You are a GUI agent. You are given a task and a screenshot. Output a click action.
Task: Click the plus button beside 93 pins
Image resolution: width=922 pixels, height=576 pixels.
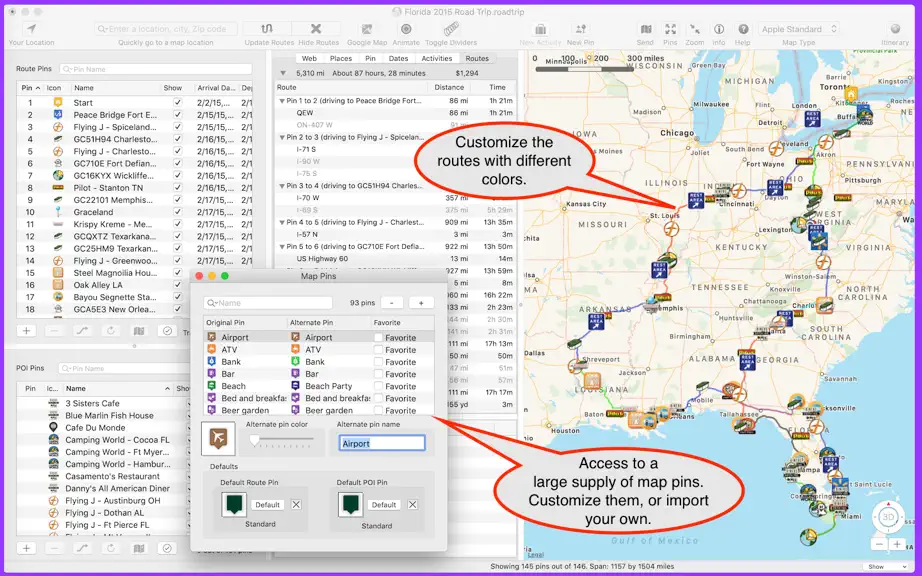(x=421, y=303)
